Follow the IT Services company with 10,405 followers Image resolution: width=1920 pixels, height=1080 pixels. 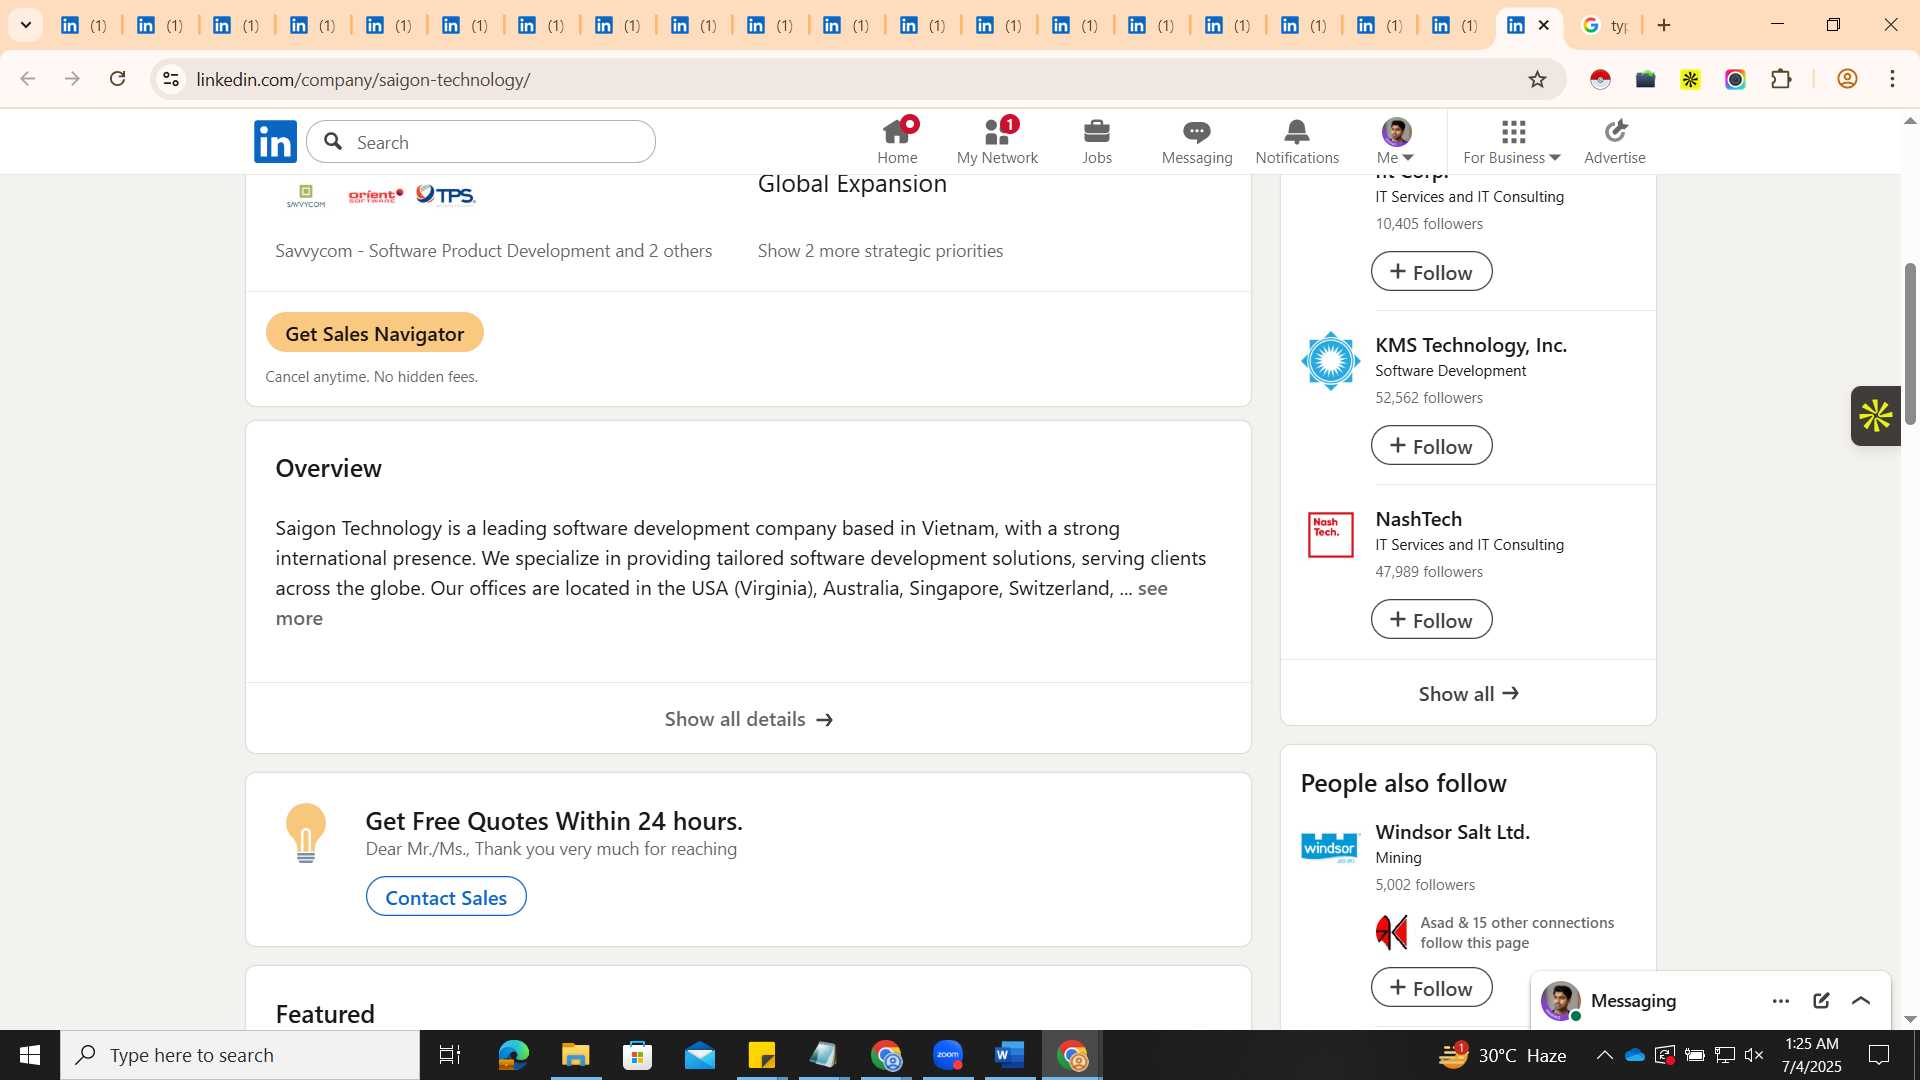tap(1431, 272)
